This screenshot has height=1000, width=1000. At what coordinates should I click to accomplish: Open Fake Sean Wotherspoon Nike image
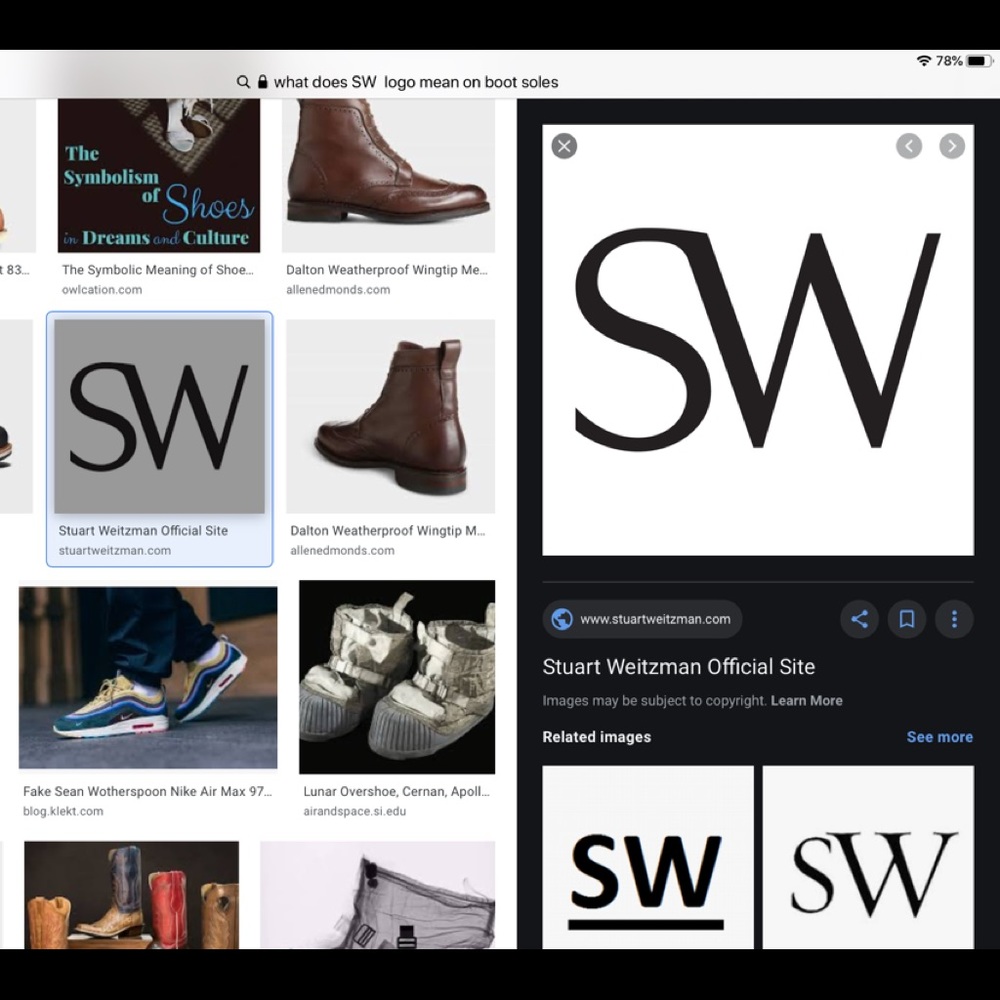148,677
